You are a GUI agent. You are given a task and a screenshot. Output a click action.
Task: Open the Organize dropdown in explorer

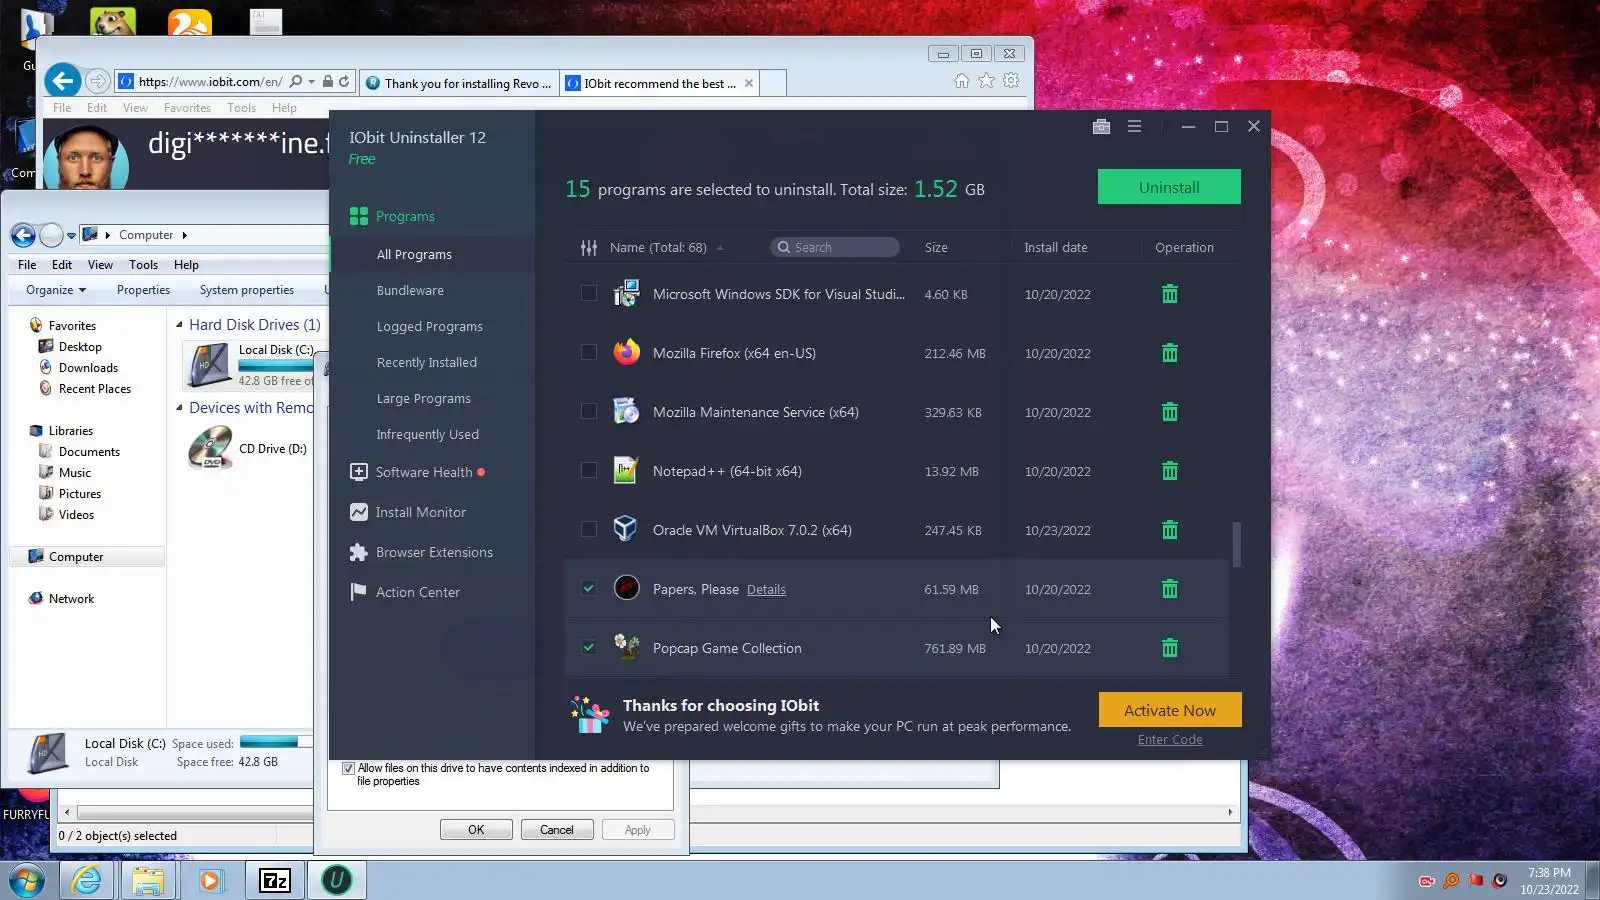56,290
